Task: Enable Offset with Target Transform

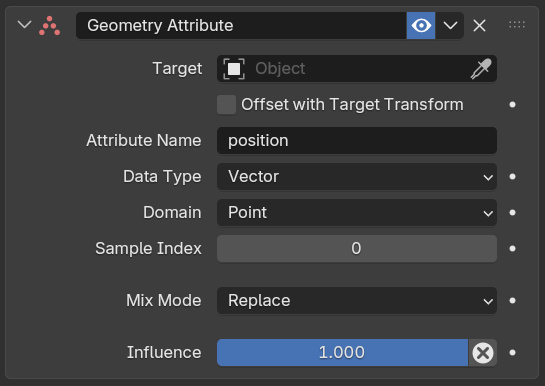Action: [226, 105]
